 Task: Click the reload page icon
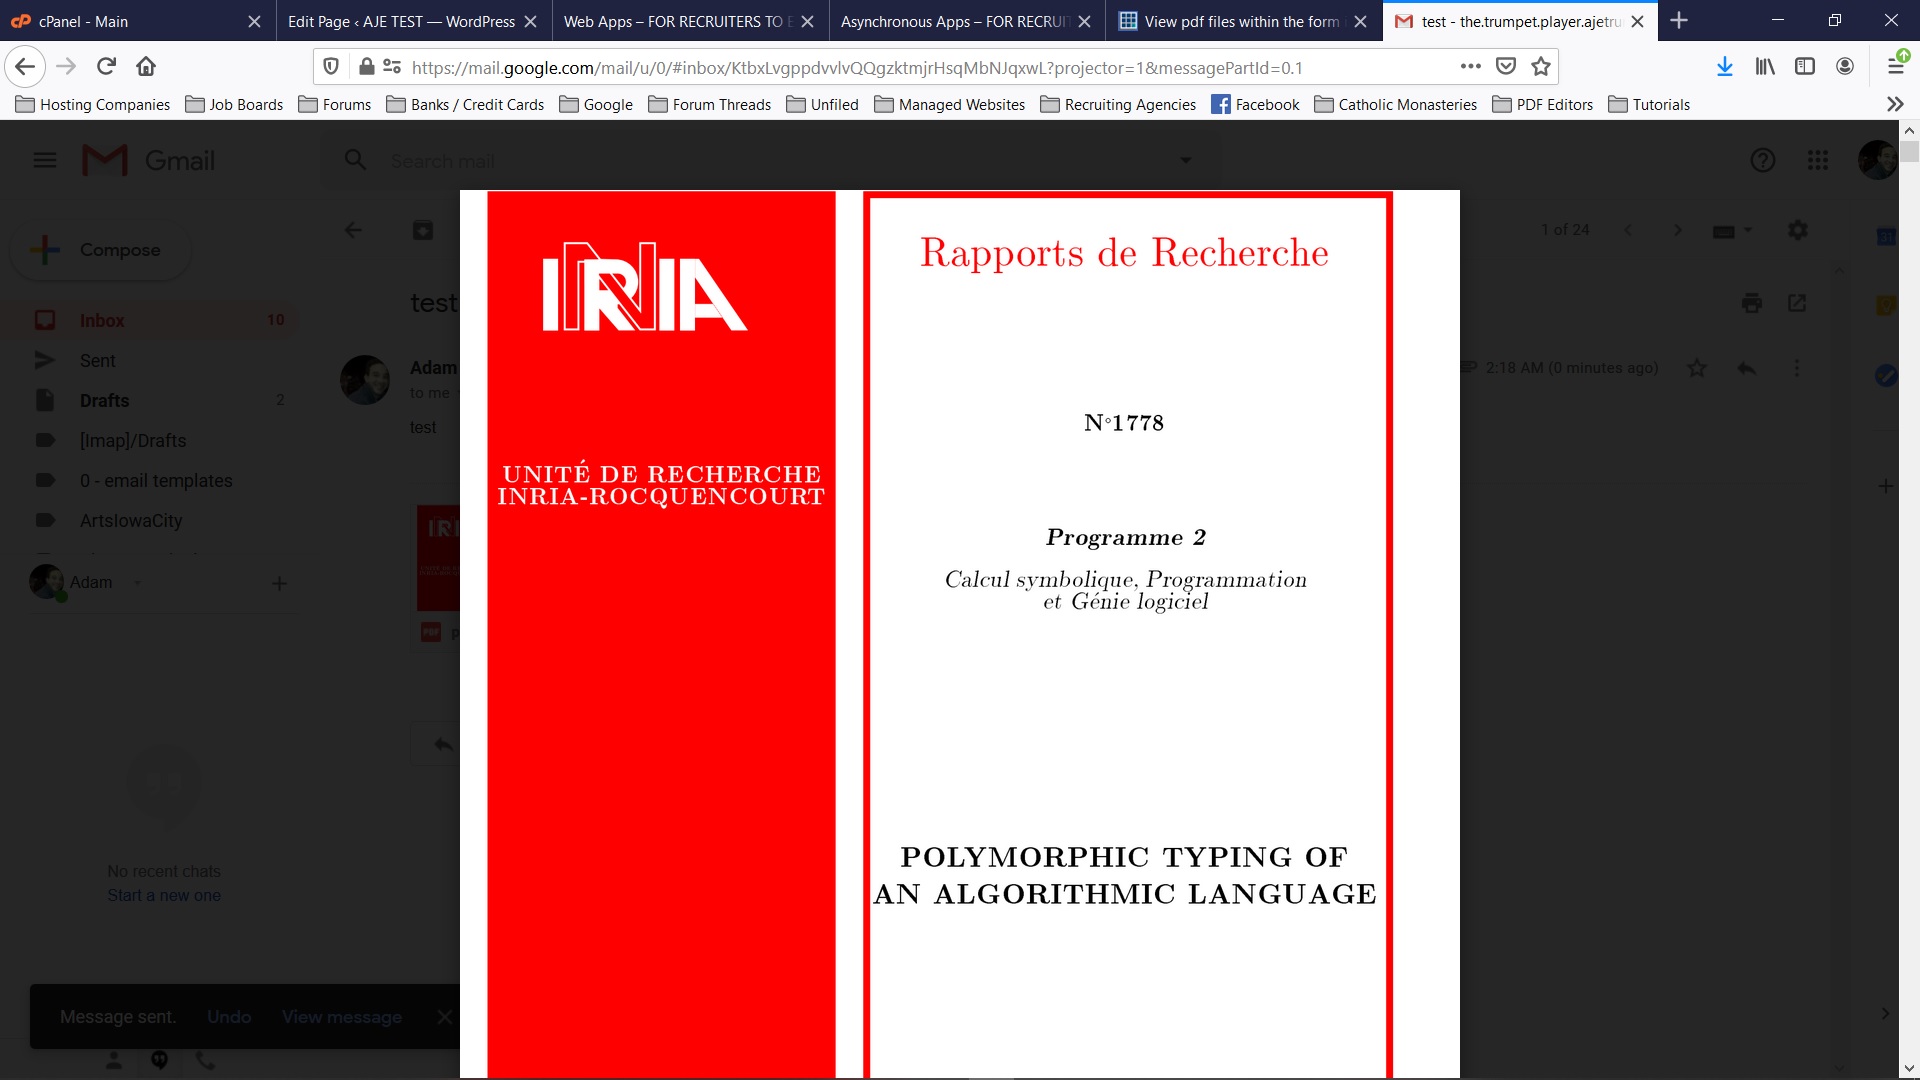(106, 67)
